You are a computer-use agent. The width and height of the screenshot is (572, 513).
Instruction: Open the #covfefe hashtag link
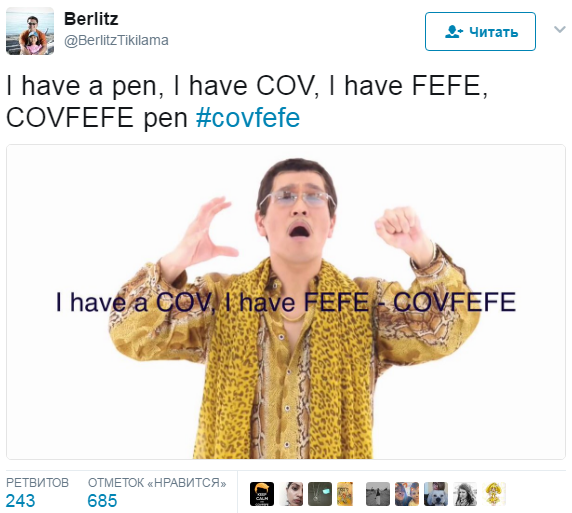248,118
